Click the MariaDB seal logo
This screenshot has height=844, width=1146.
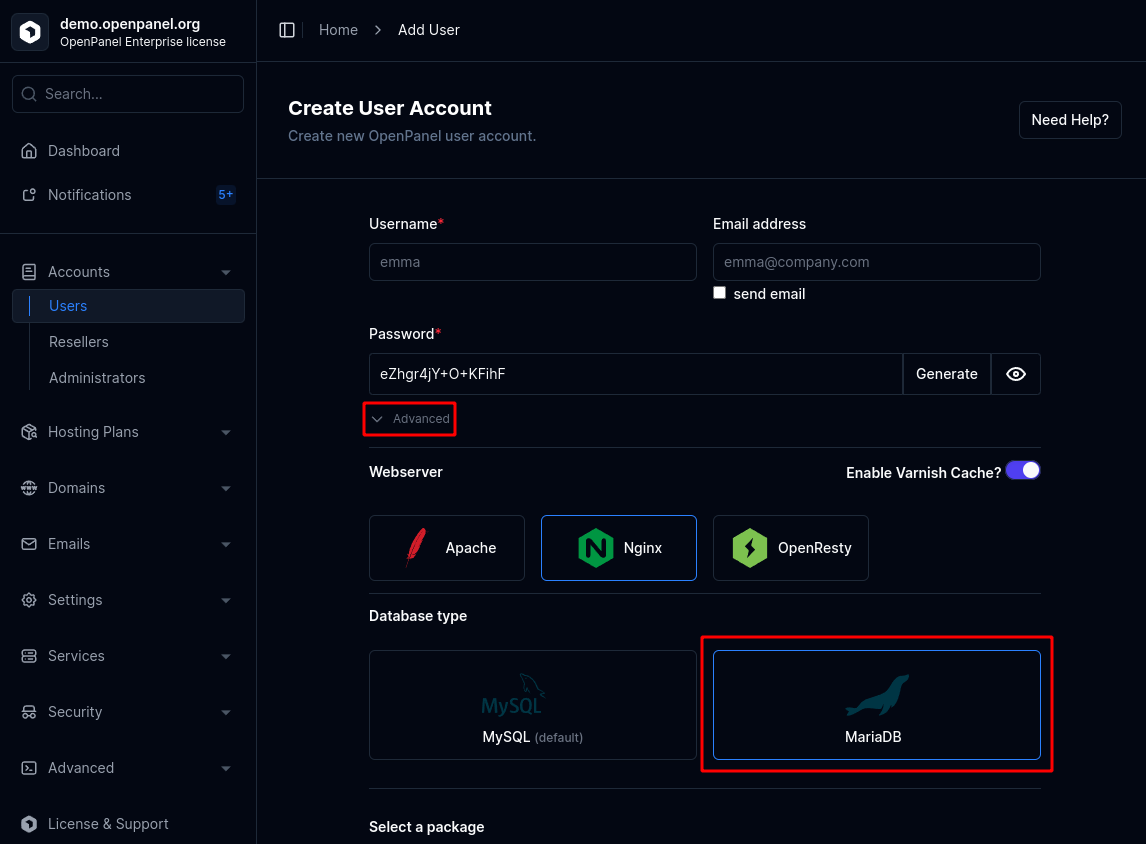(877, 695)
